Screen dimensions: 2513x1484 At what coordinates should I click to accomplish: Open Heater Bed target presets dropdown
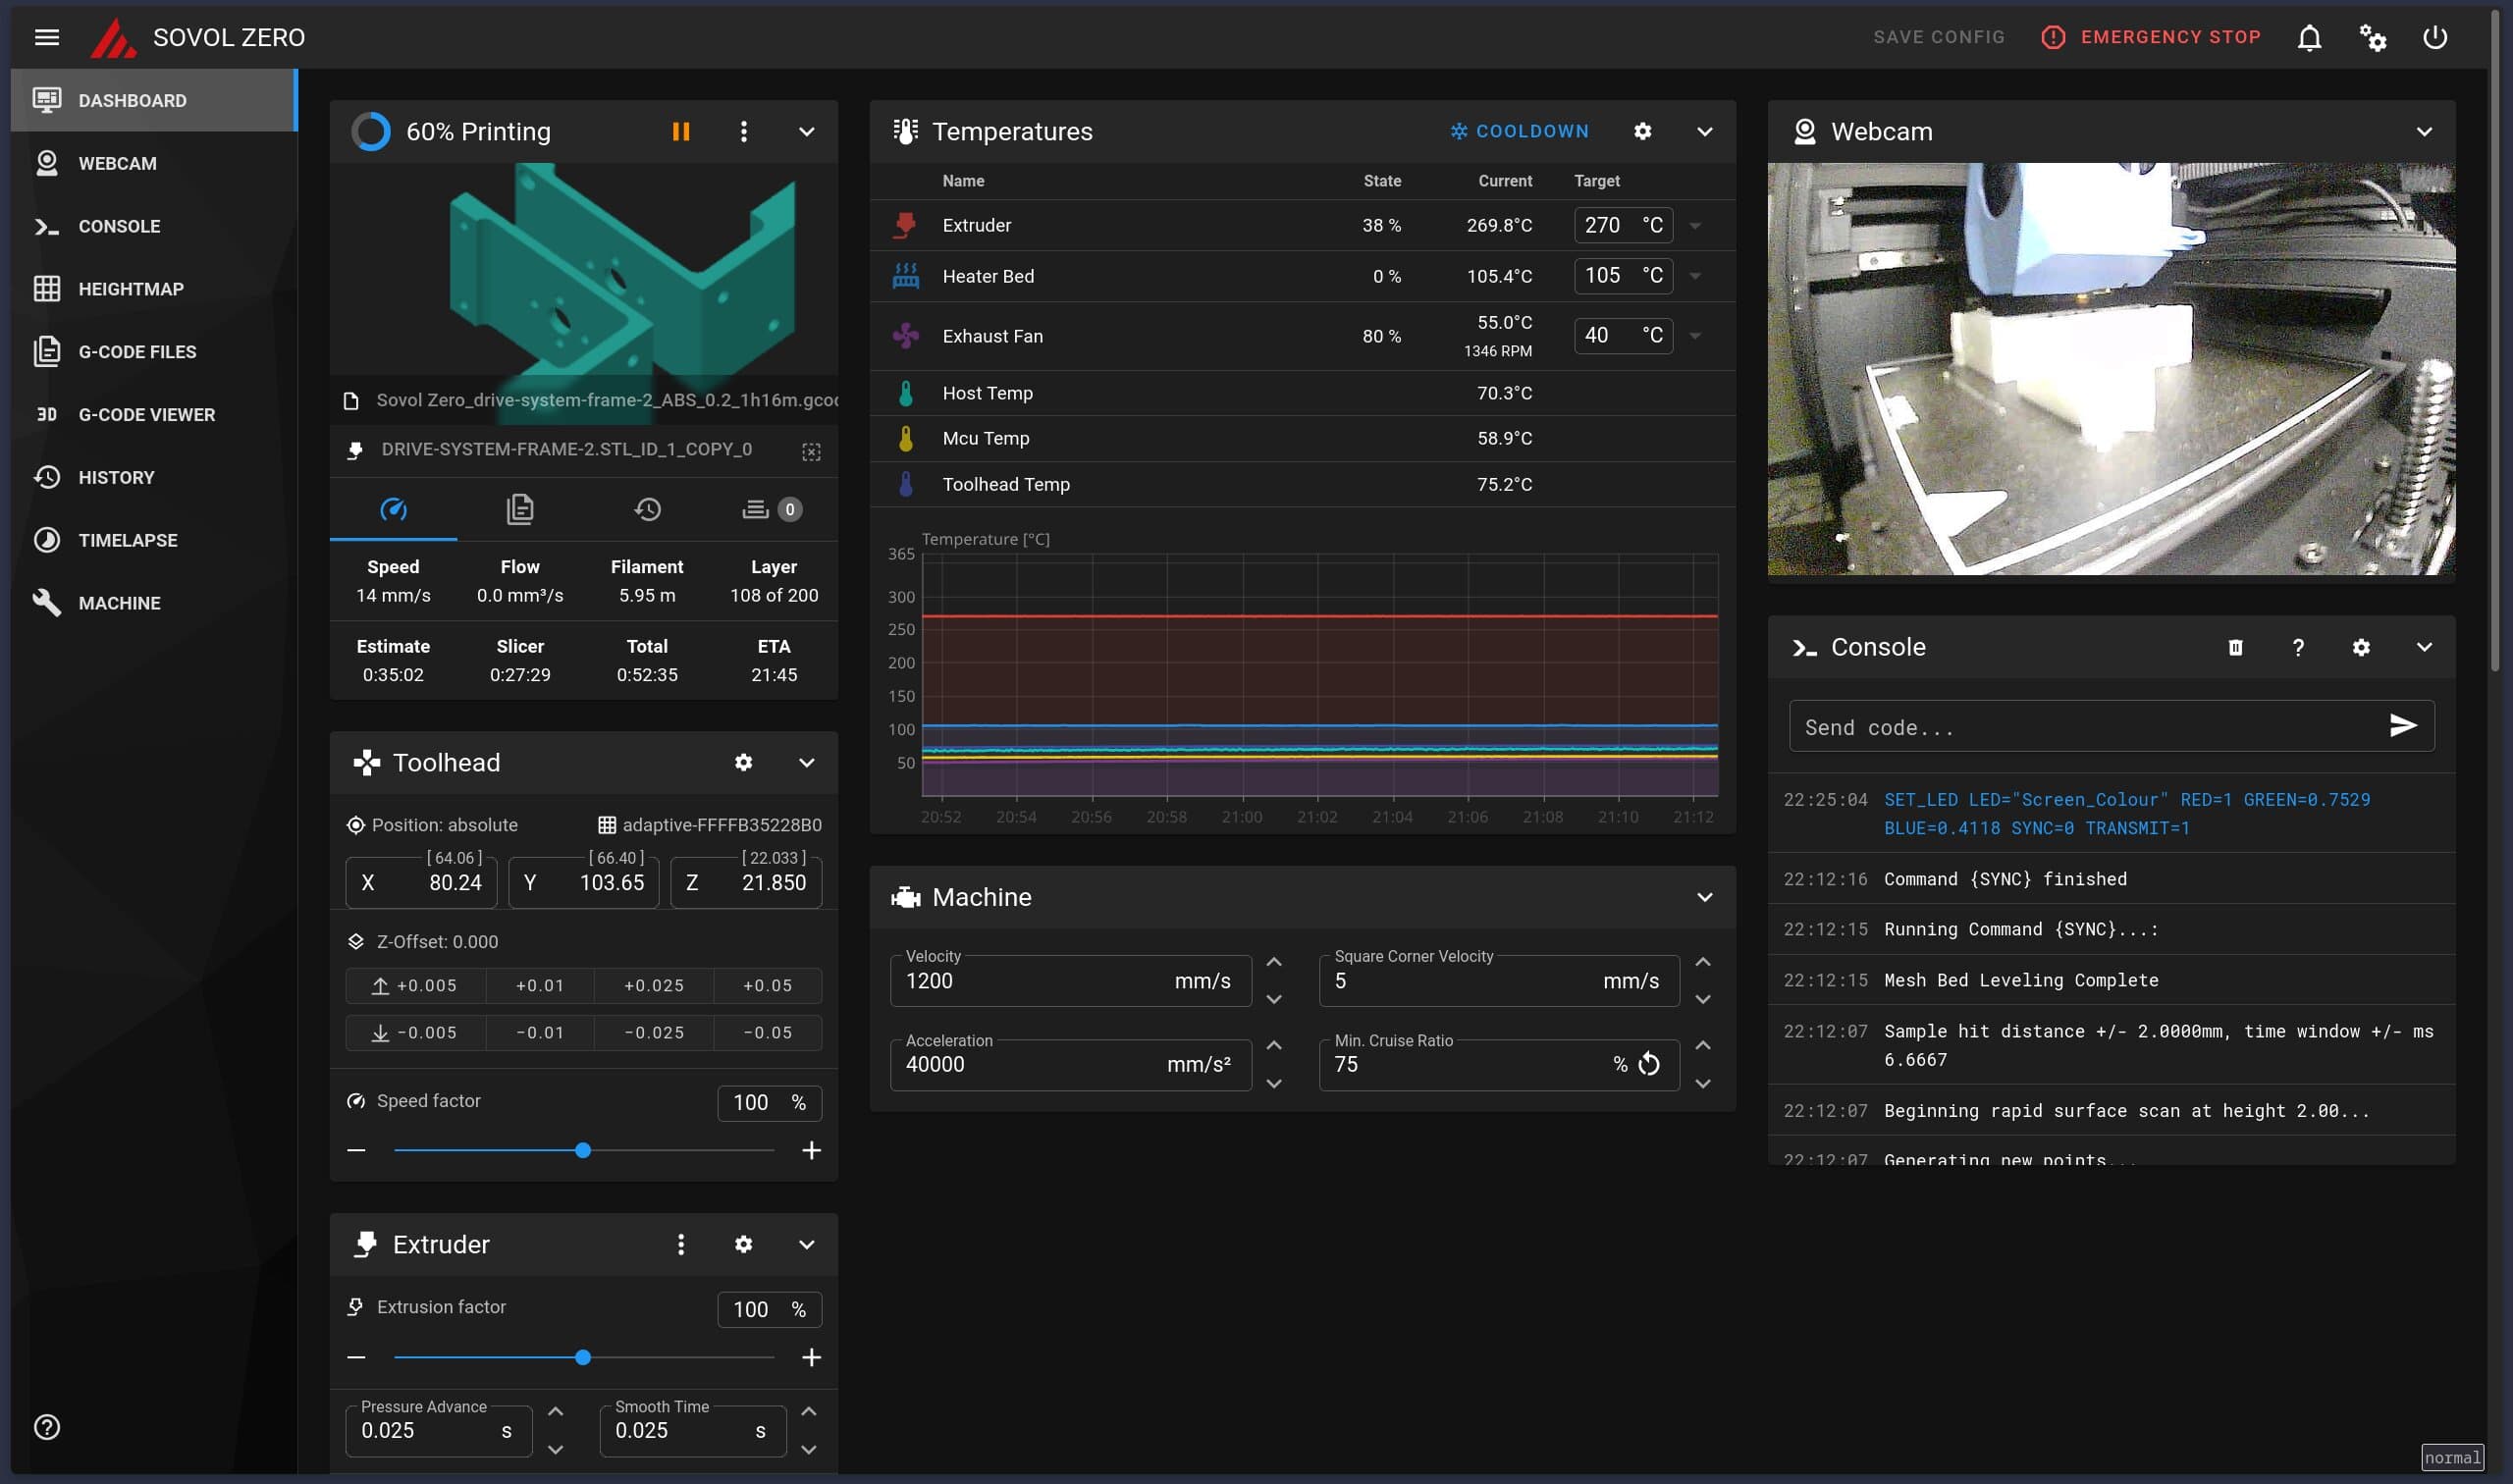1695,275
